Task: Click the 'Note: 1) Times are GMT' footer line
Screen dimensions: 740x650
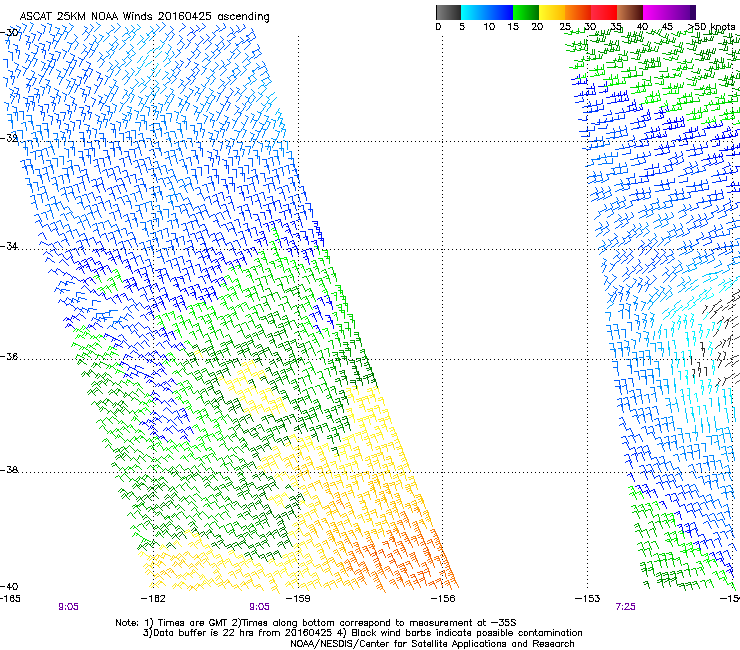Action: [x=316, y=623]
